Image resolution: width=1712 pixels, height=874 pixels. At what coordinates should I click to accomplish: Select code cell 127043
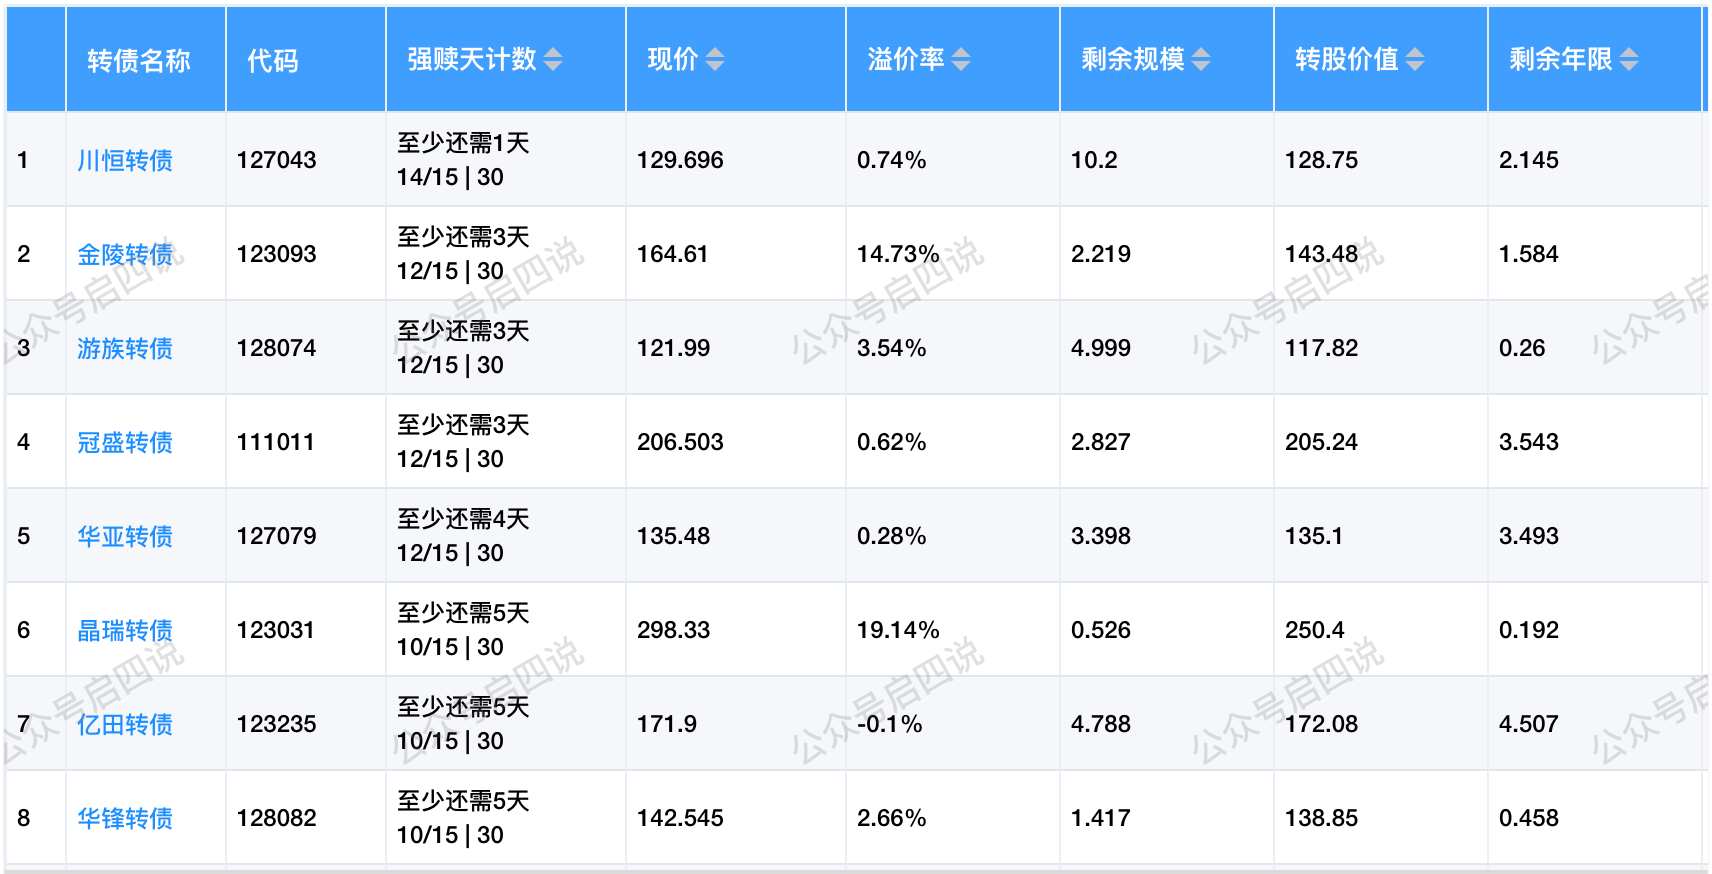coord(276,160)
